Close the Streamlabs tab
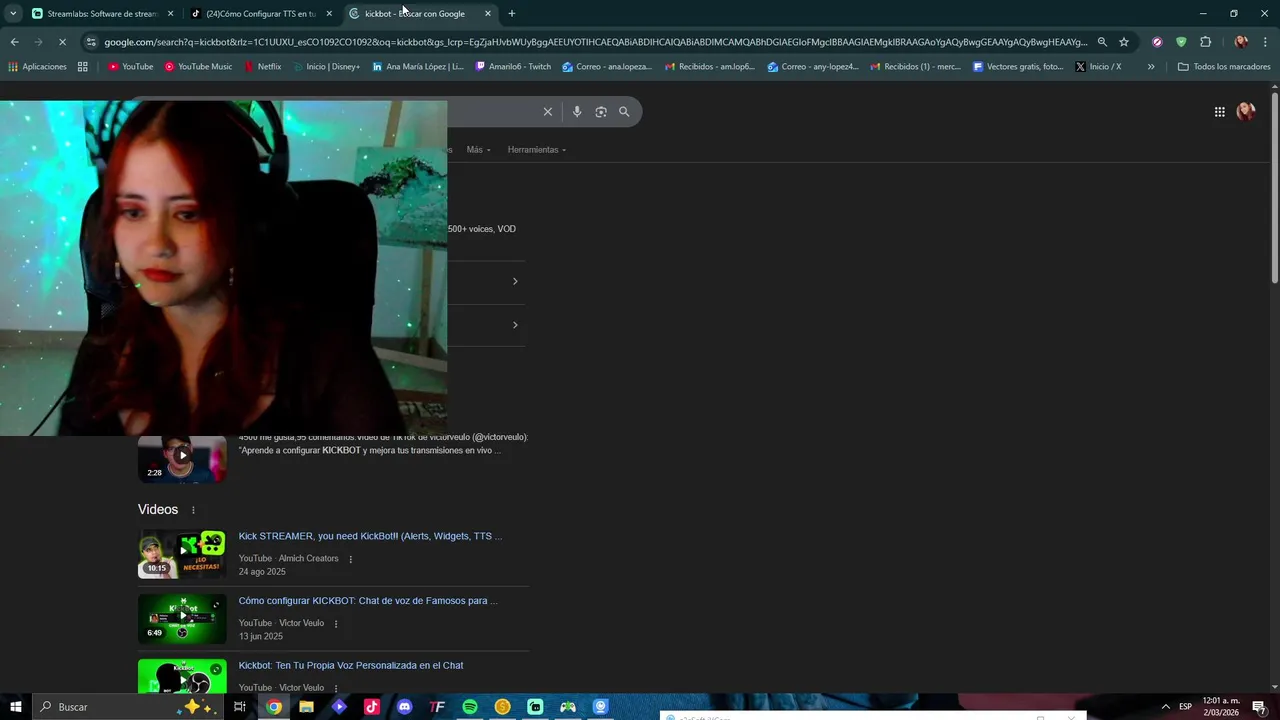Viewport: 1280px width, 720px height. tap(170, 14)
